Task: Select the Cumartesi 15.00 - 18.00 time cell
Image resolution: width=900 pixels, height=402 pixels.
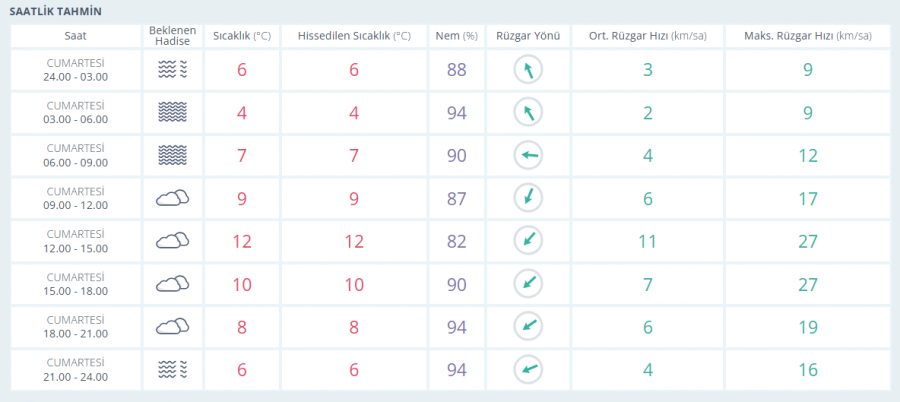Action: [76, 284]
